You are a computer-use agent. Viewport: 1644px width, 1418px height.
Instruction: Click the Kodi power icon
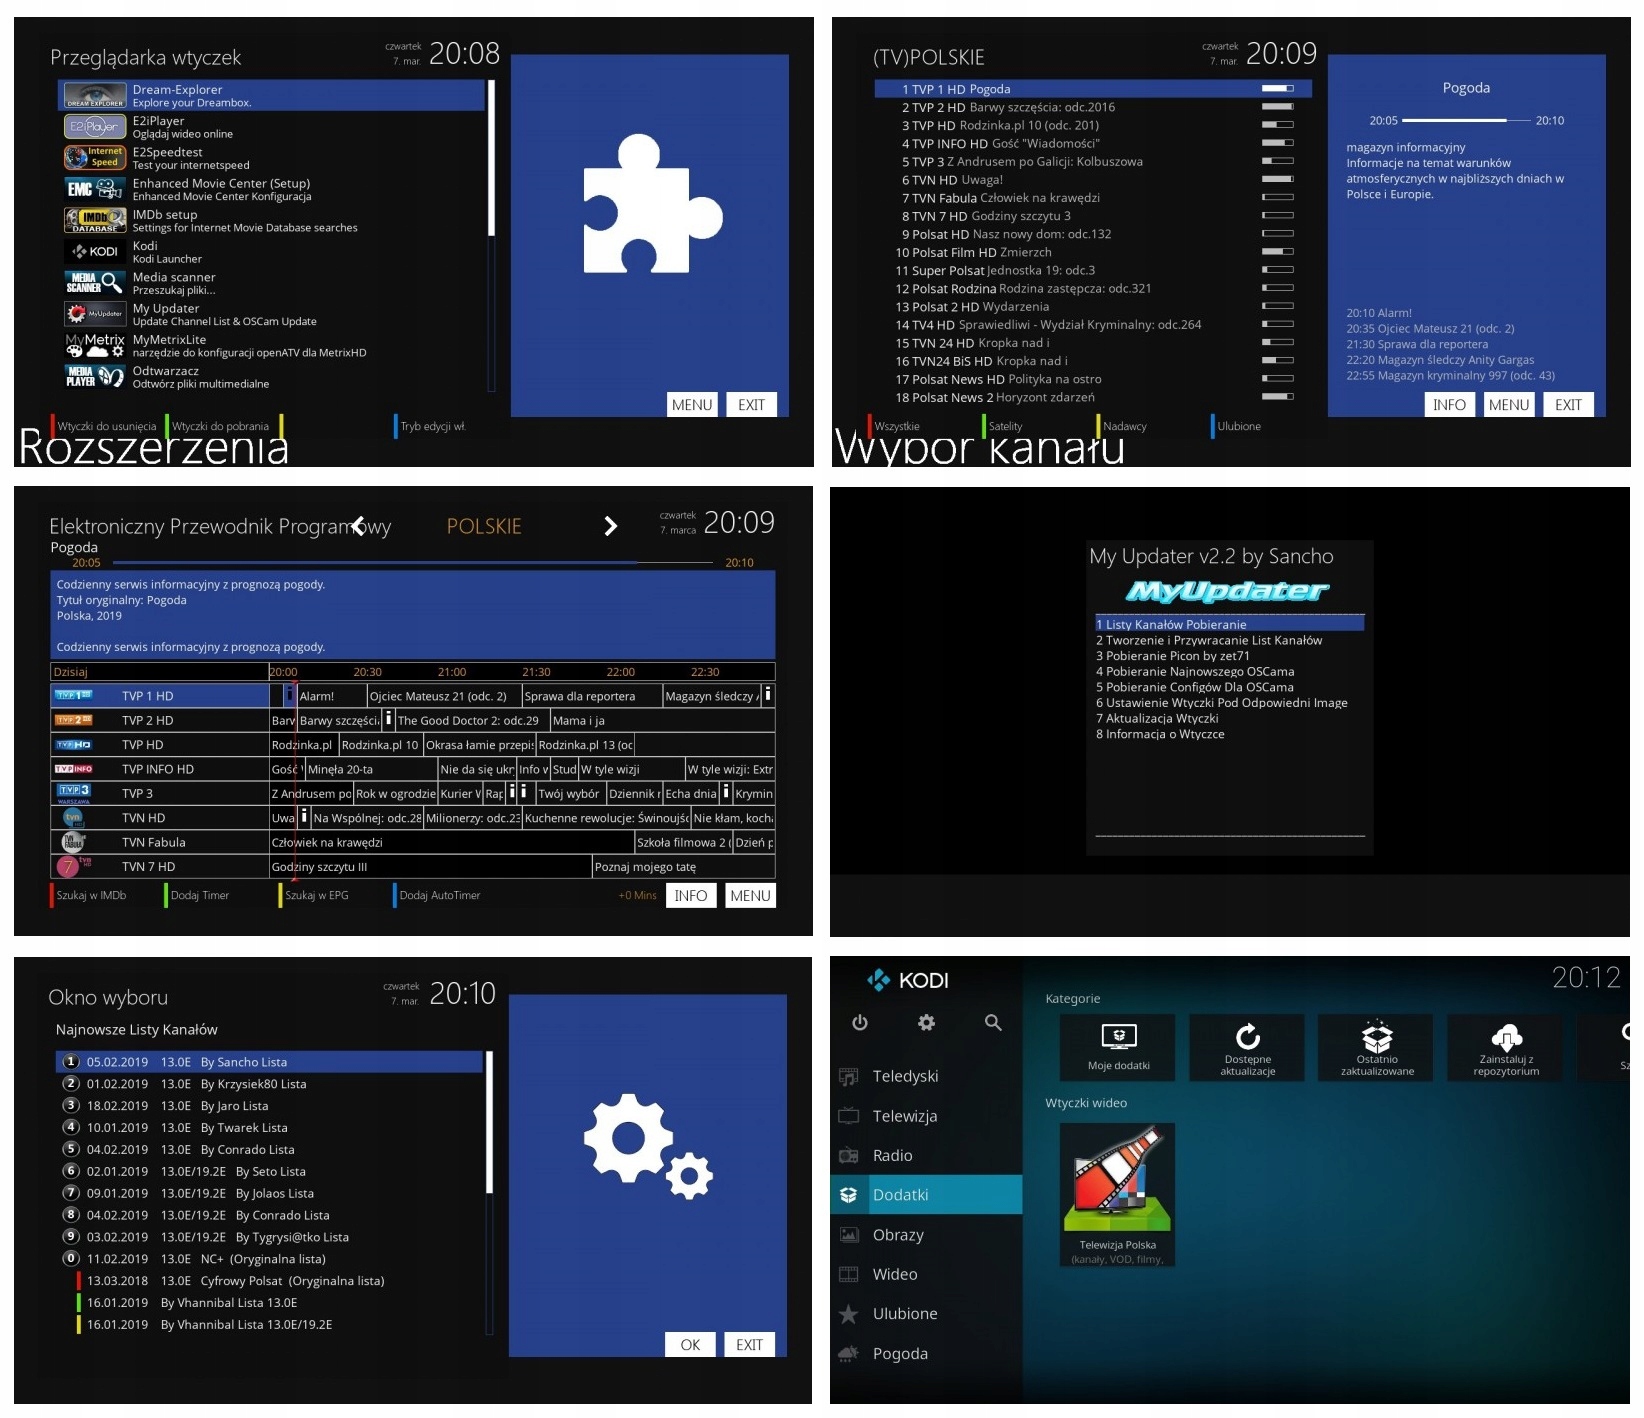point(859,1022)
